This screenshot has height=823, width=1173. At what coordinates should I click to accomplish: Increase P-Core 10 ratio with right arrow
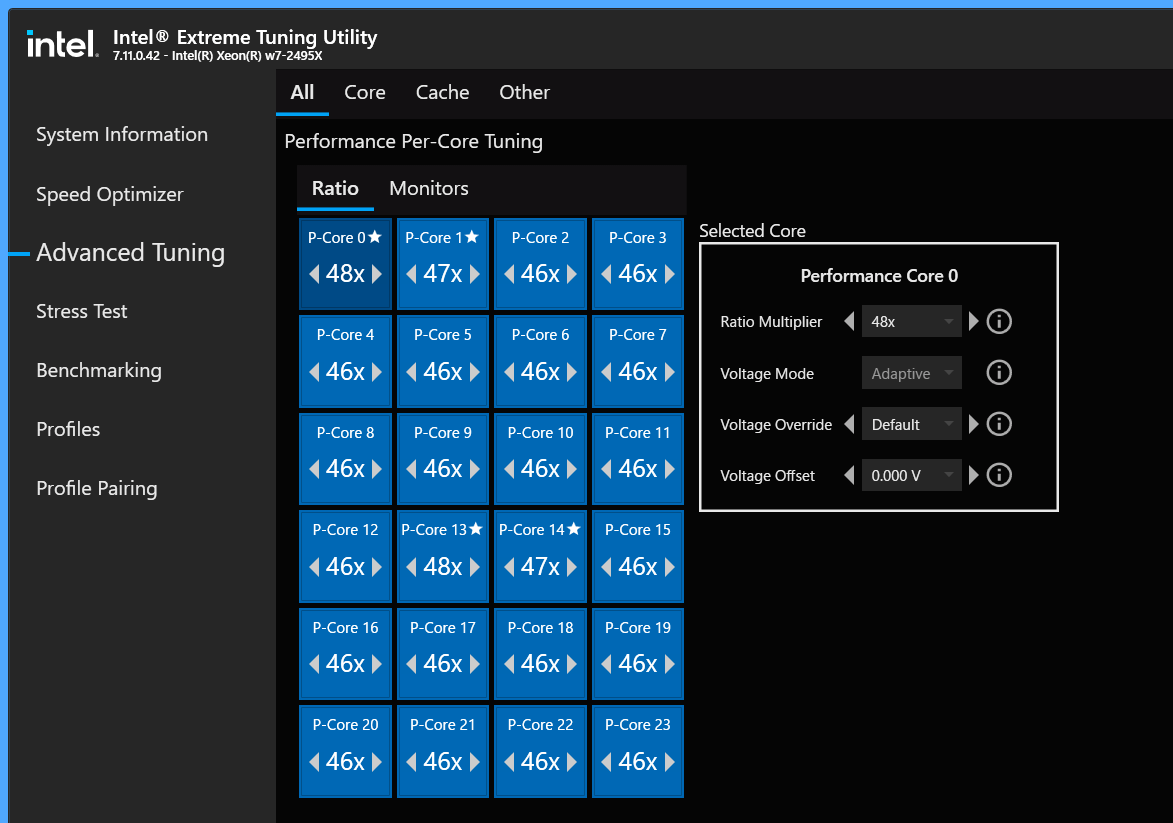tap(572, 469)
